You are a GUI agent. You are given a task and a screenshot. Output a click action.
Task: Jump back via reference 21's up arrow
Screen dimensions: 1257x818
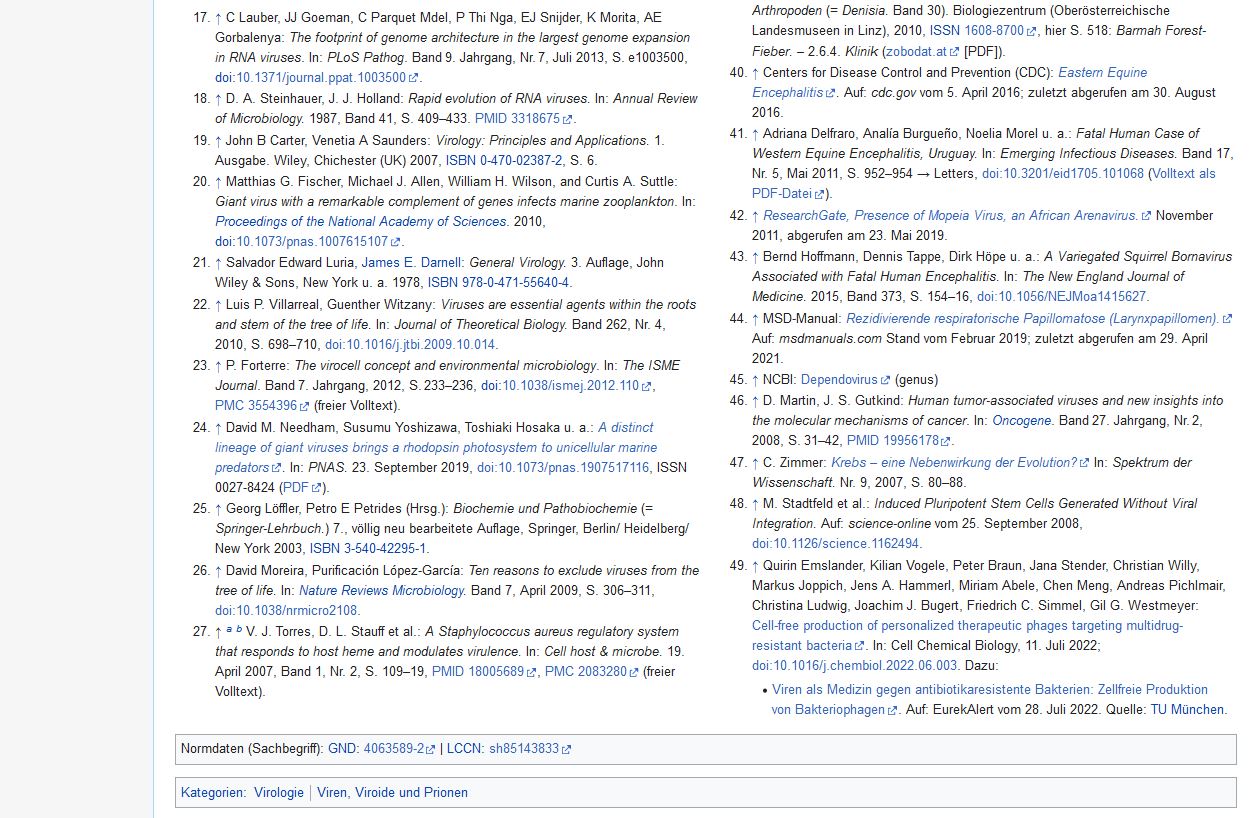pyautogui.click(x=219, y=263)
